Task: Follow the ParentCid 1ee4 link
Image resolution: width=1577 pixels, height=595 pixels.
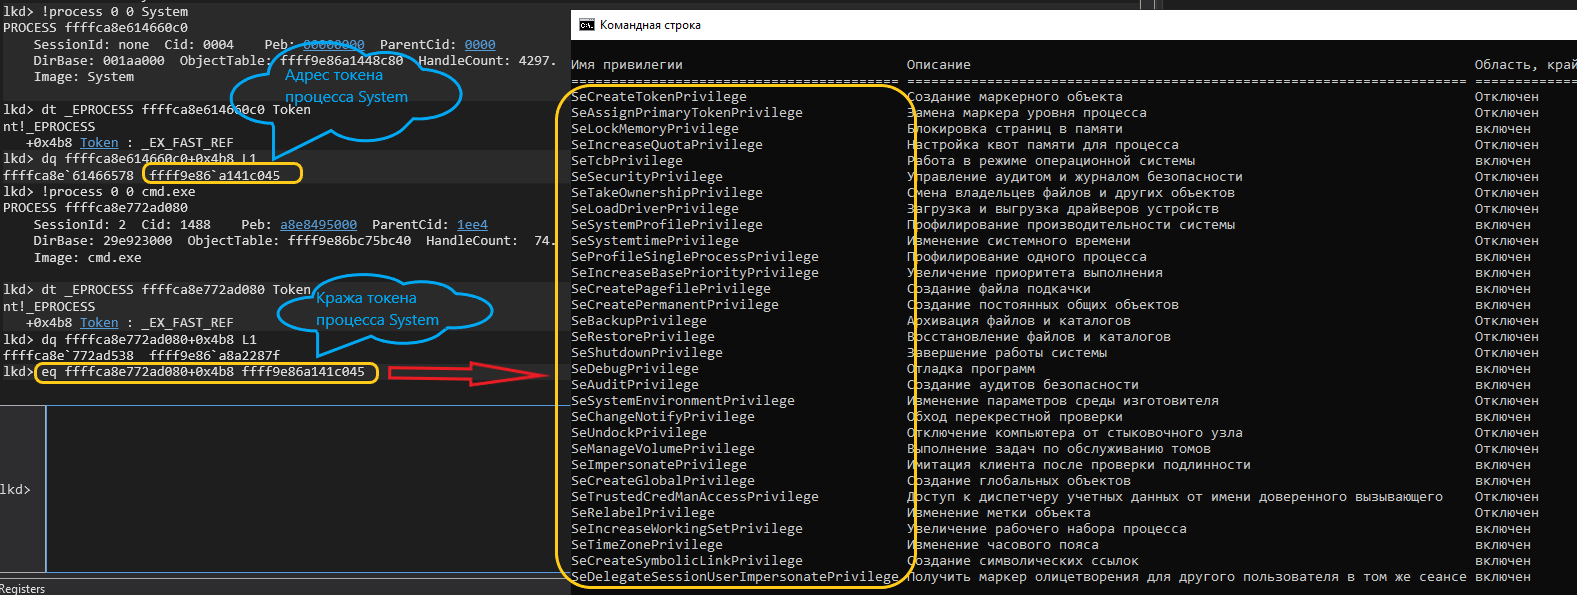Action: point(472,225)
